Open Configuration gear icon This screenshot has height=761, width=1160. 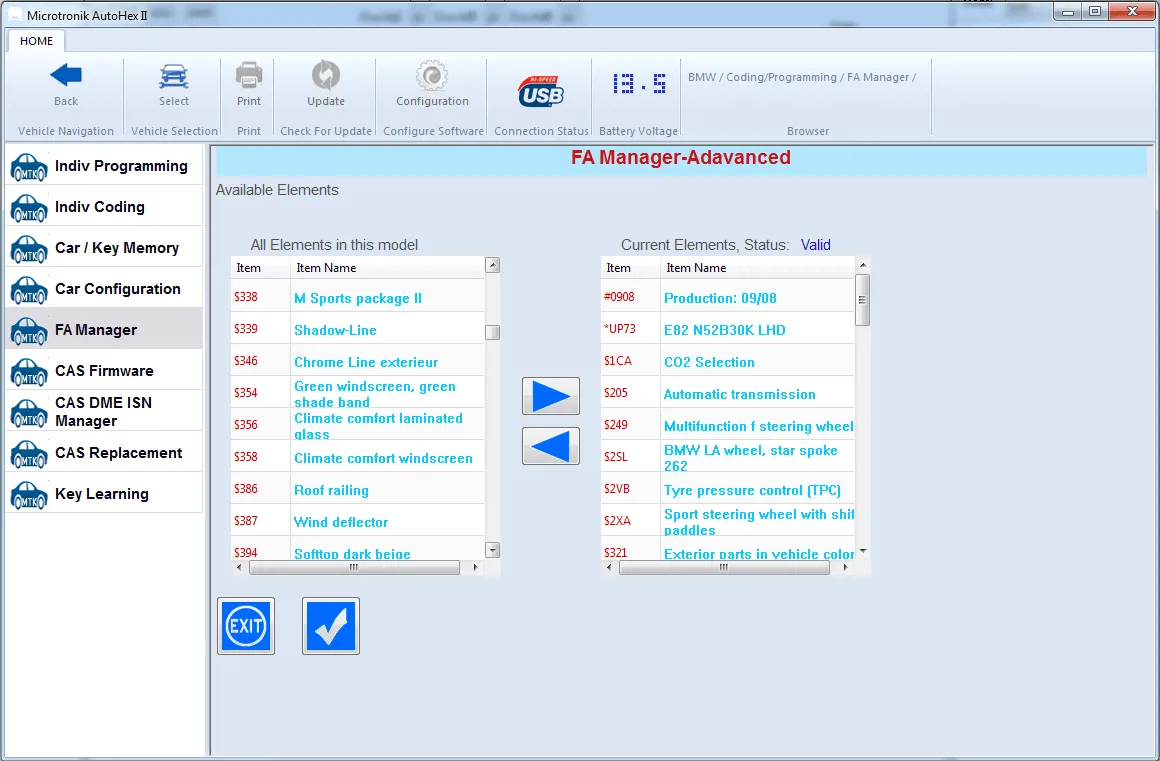tap(432, 75)
